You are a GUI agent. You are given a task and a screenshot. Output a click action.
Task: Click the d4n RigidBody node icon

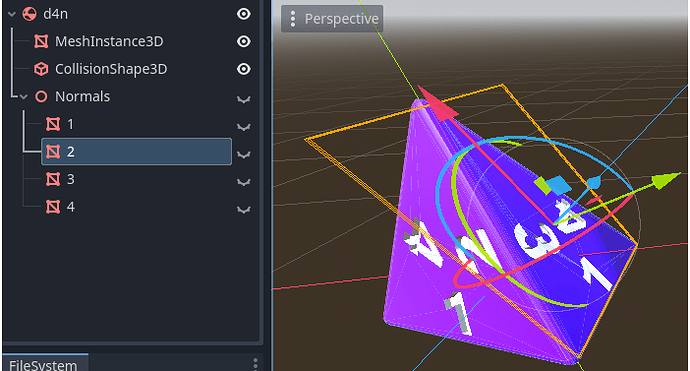tap(29, 14)
